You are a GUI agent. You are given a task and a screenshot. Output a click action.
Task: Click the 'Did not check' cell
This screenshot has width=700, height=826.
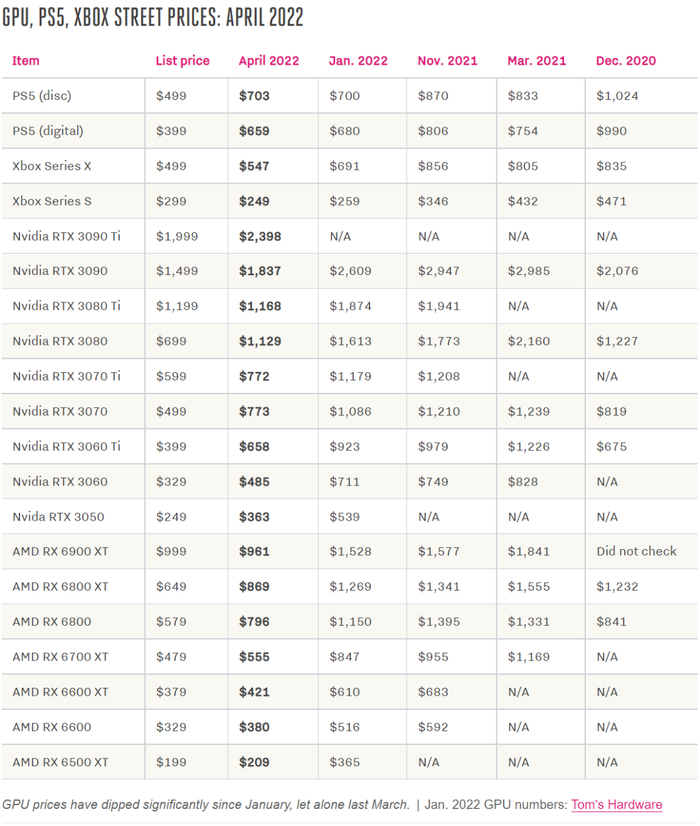636,551
